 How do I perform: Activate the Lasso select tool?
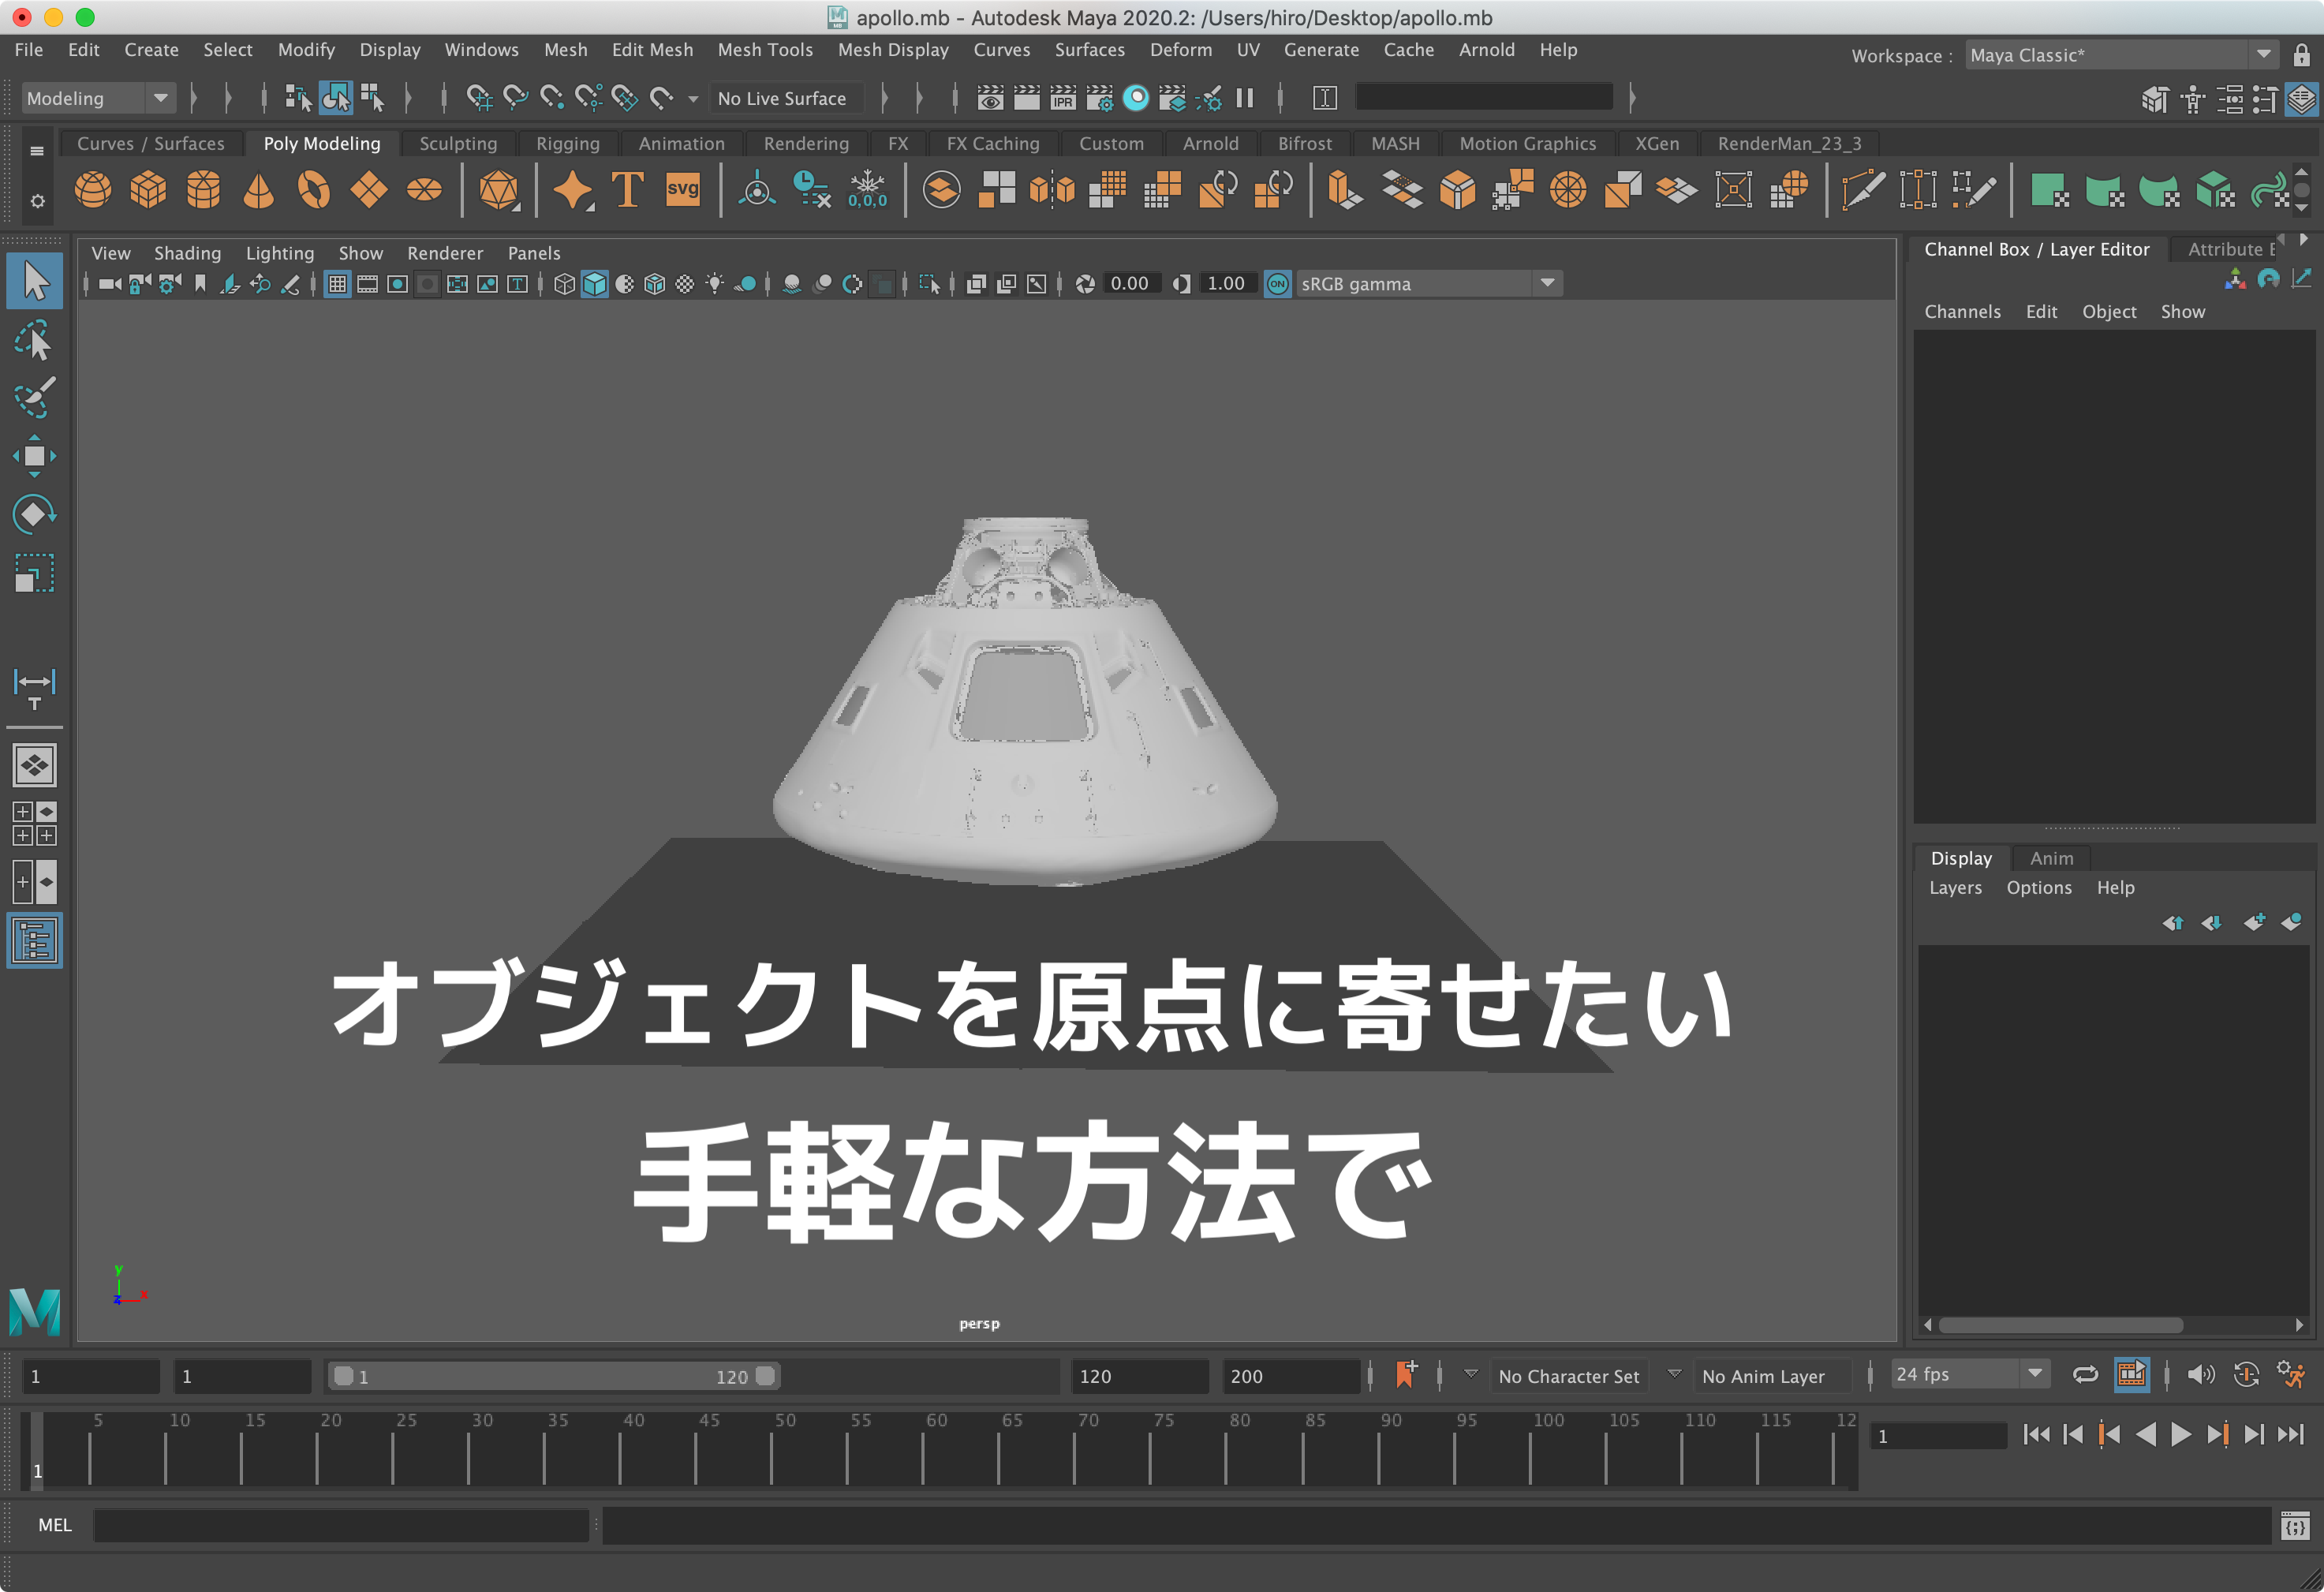[x=34, y=340]
